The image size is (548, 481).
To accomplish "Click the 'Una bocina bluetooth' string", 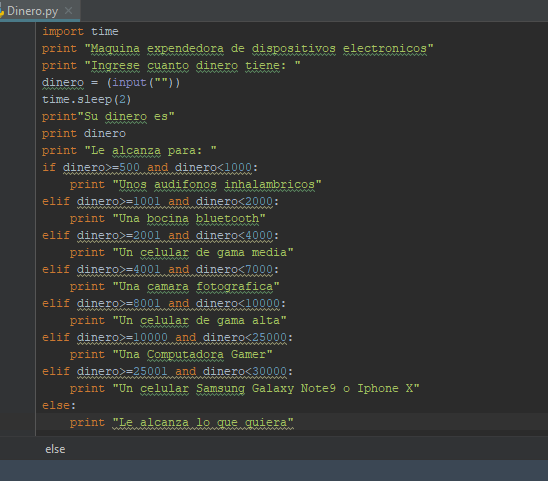I will [189, 218].
